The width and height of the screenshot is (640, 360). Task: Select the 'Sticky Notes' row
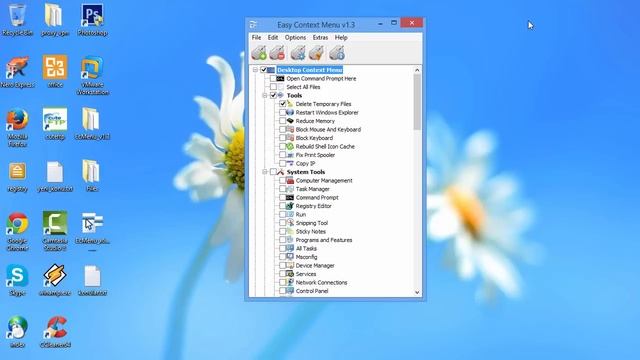tap(311, 231)
